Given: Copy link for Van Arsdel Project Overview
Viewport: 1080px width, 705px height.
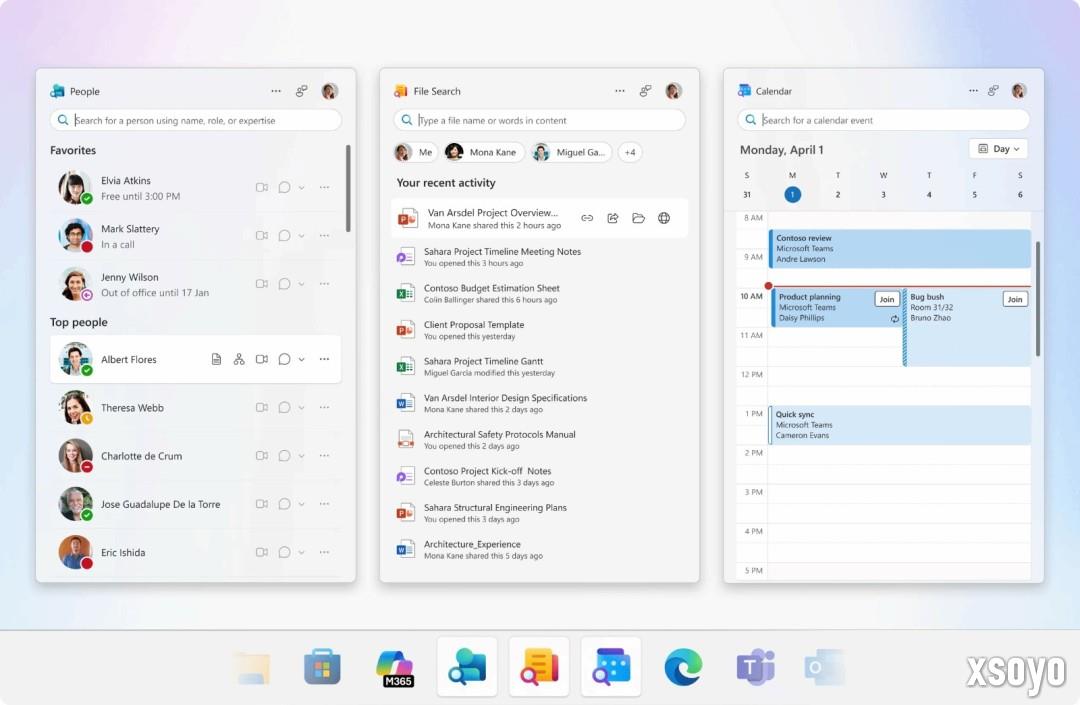Looking at the screenshot, I should 587,218.
